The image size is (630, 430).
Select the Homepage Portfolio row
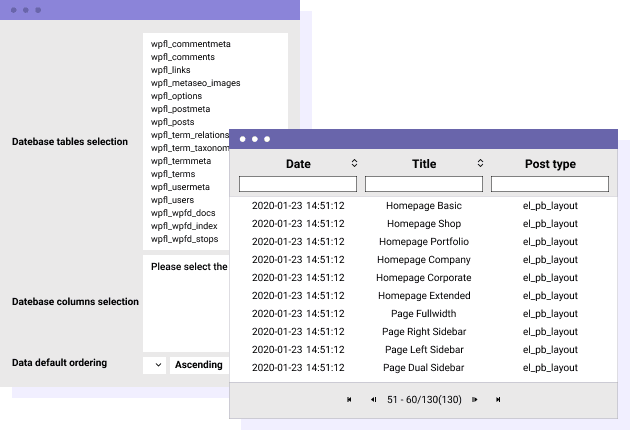point(423,242)
